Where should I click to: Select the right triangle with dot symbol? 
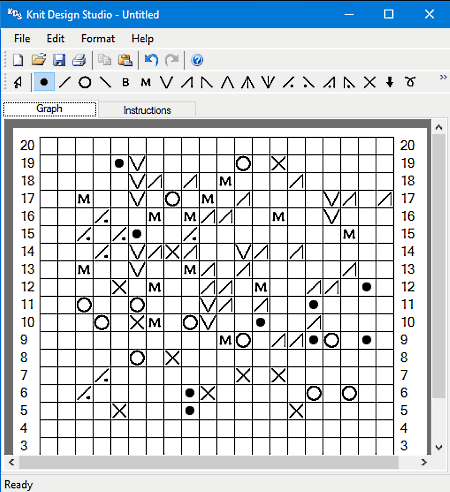pos(329,82)
